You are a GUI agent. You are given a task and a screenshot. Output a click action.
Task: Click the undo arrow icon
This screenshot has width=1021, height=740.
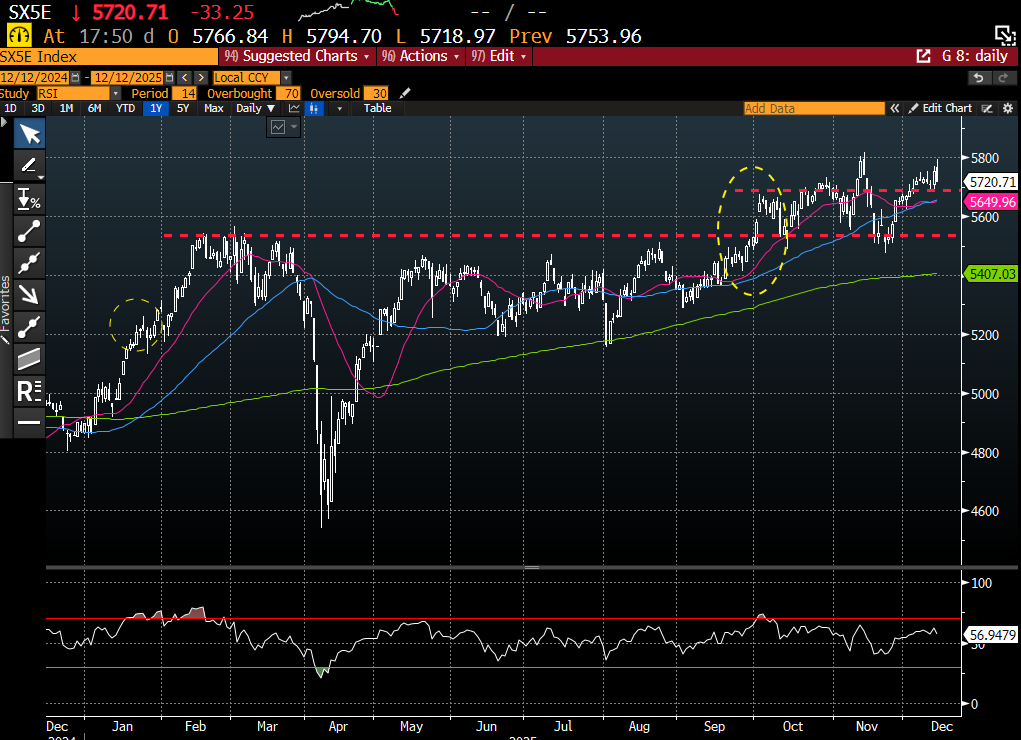click(979, 78)
